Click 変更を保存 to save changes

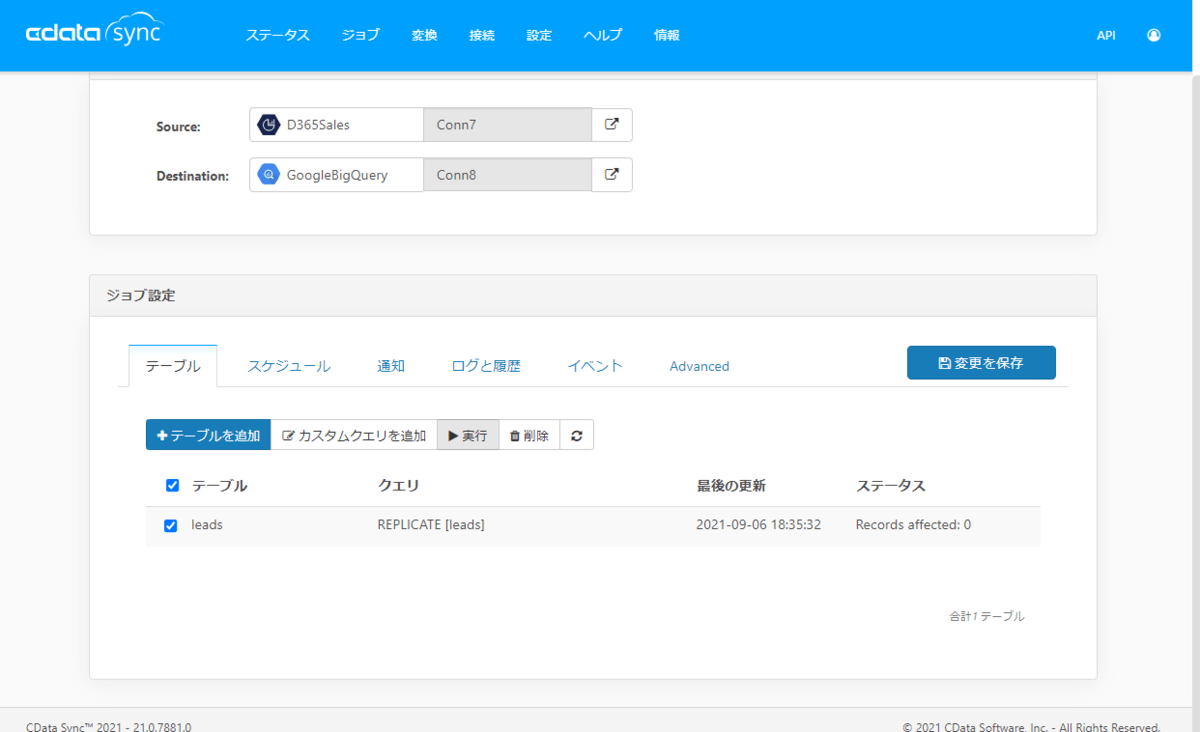pyautogui.click(x=981, y=363)
